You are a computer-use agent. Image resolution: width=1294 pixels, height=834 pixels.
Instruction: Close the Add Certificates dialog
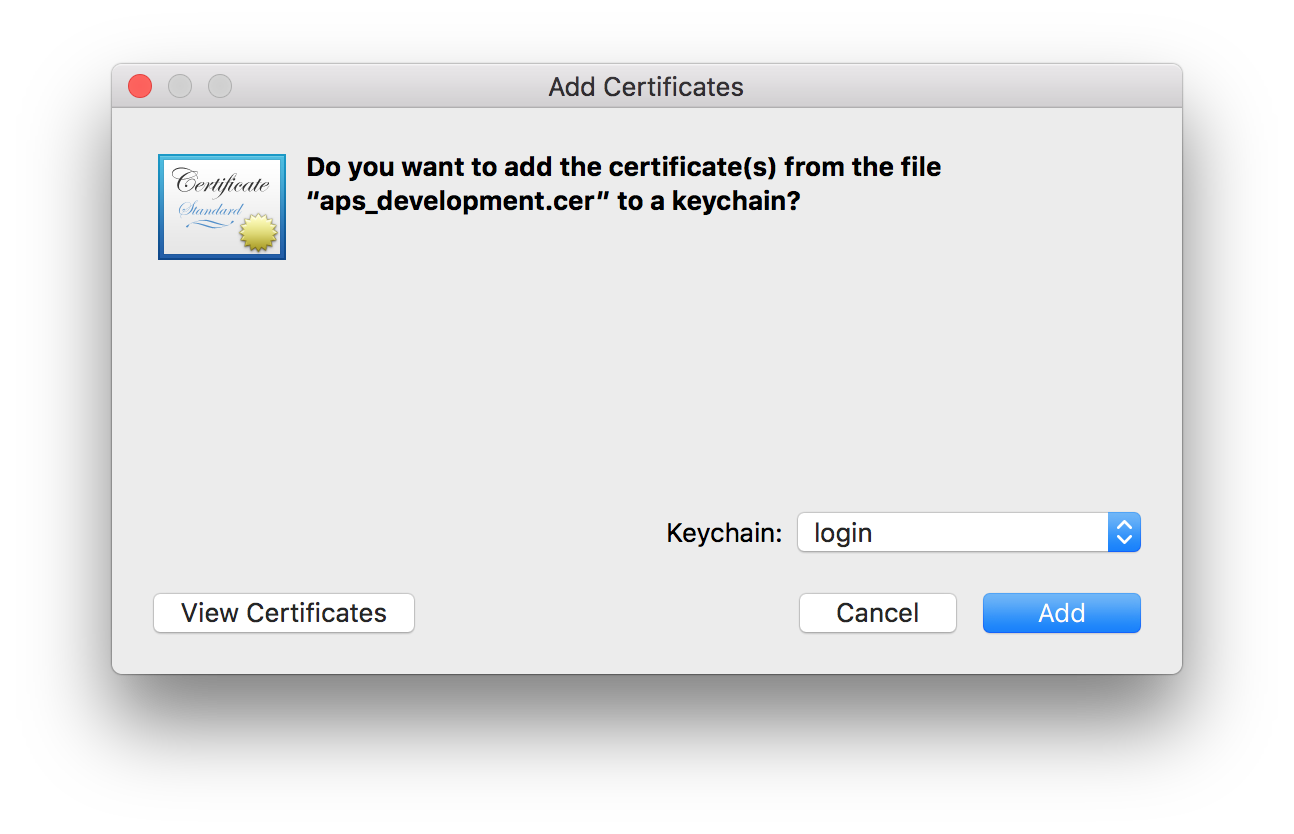tap(140, 87)
